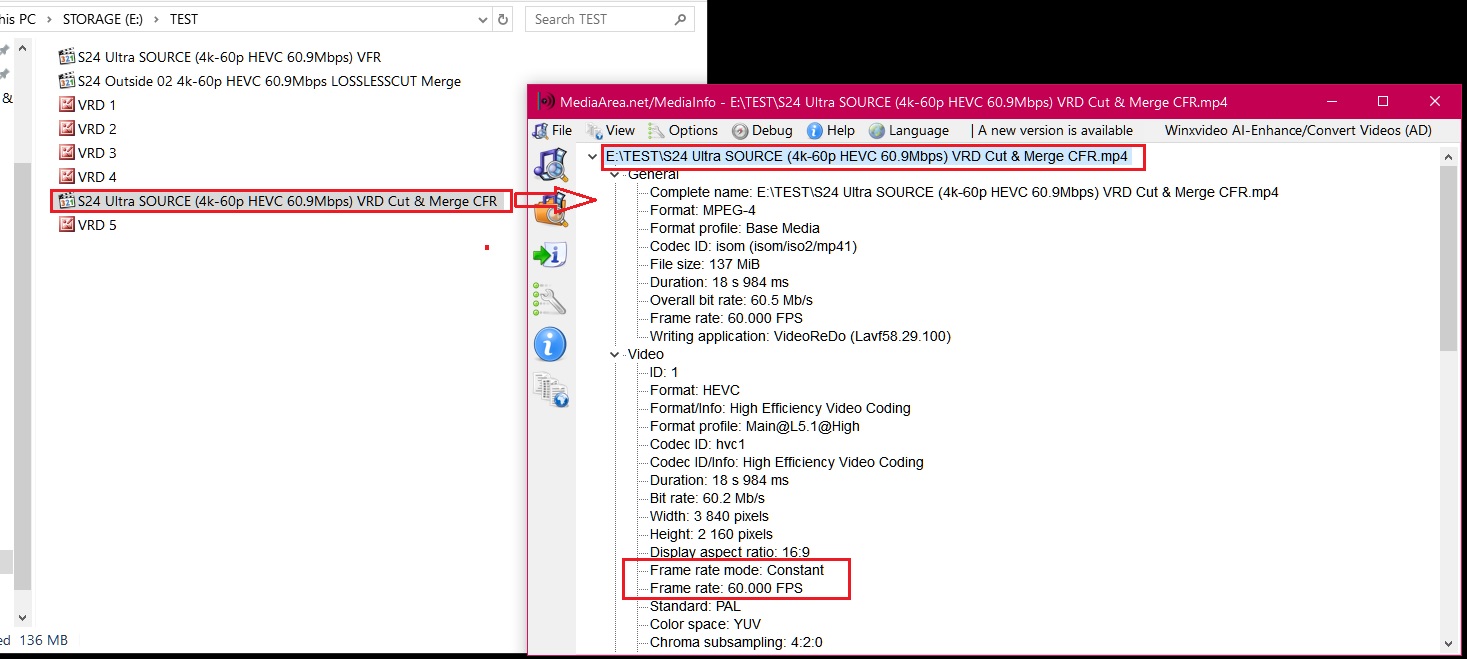Click the 'Bit rate: 60.2 Mb/s' row

click(707, 498)
